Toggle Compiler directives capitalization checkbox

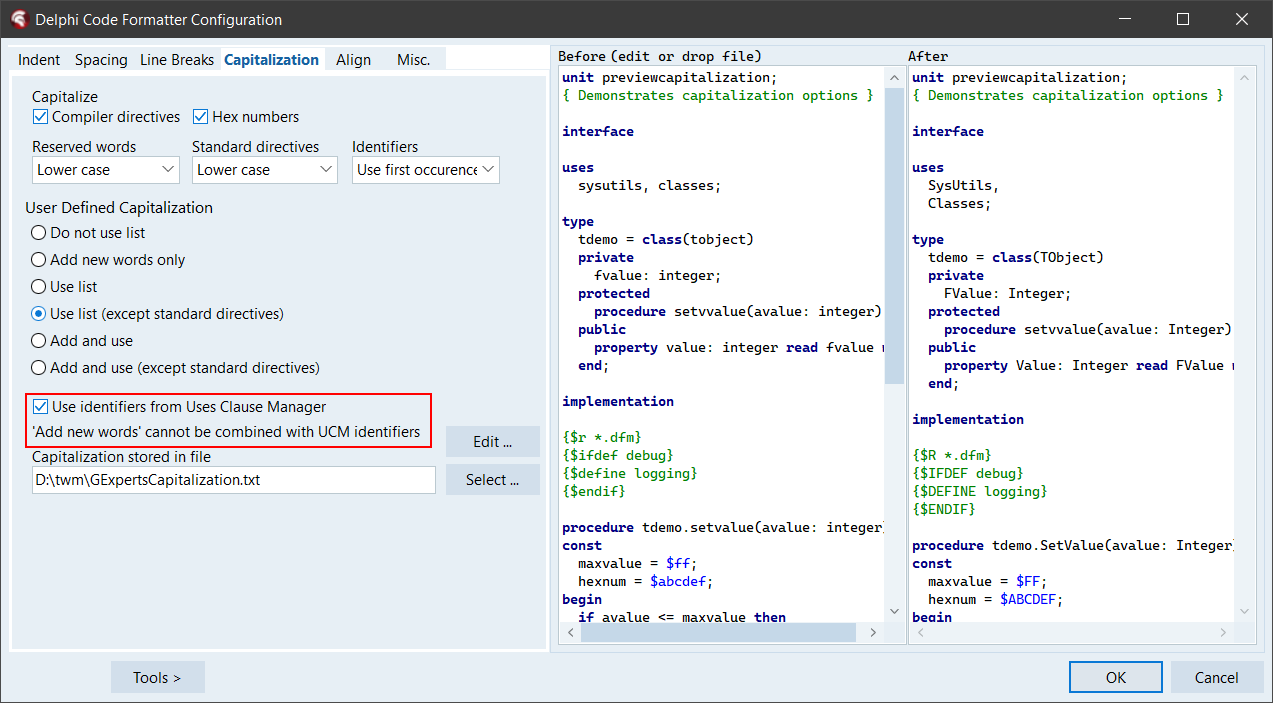(x=40, y=117)
